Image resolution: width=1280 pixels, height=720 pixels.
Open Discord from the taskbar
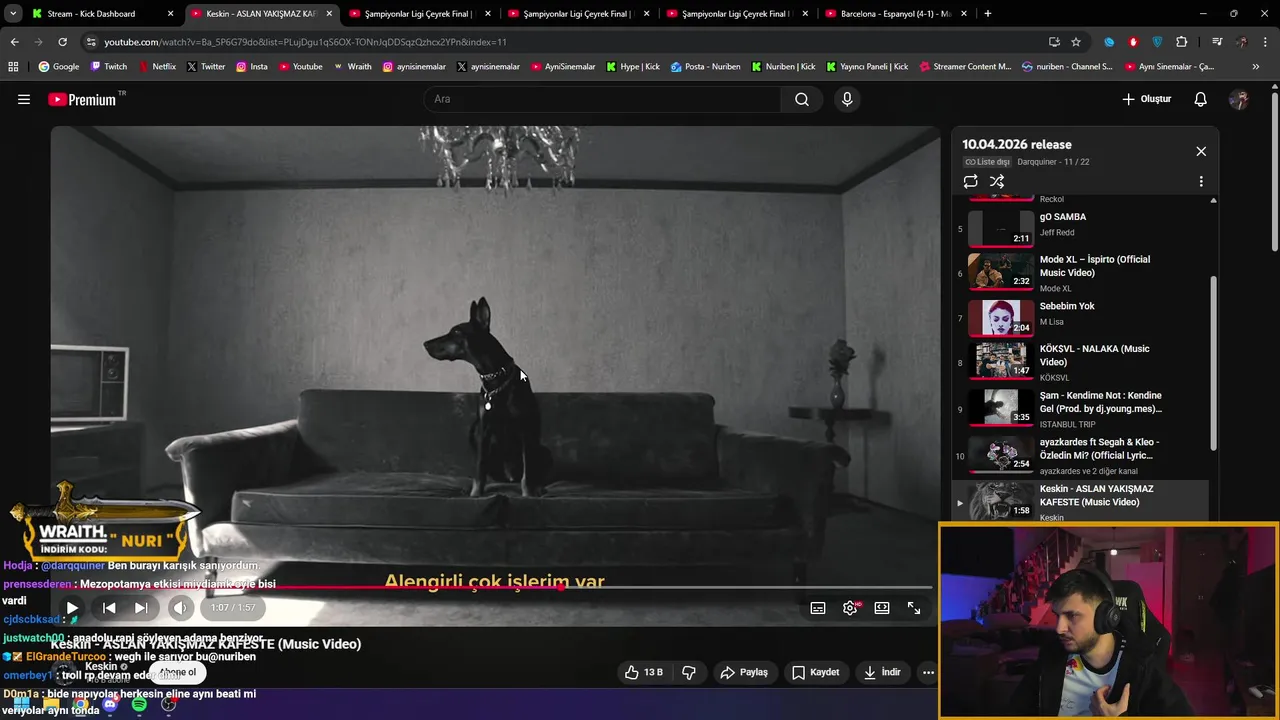(x=110, y=705)
